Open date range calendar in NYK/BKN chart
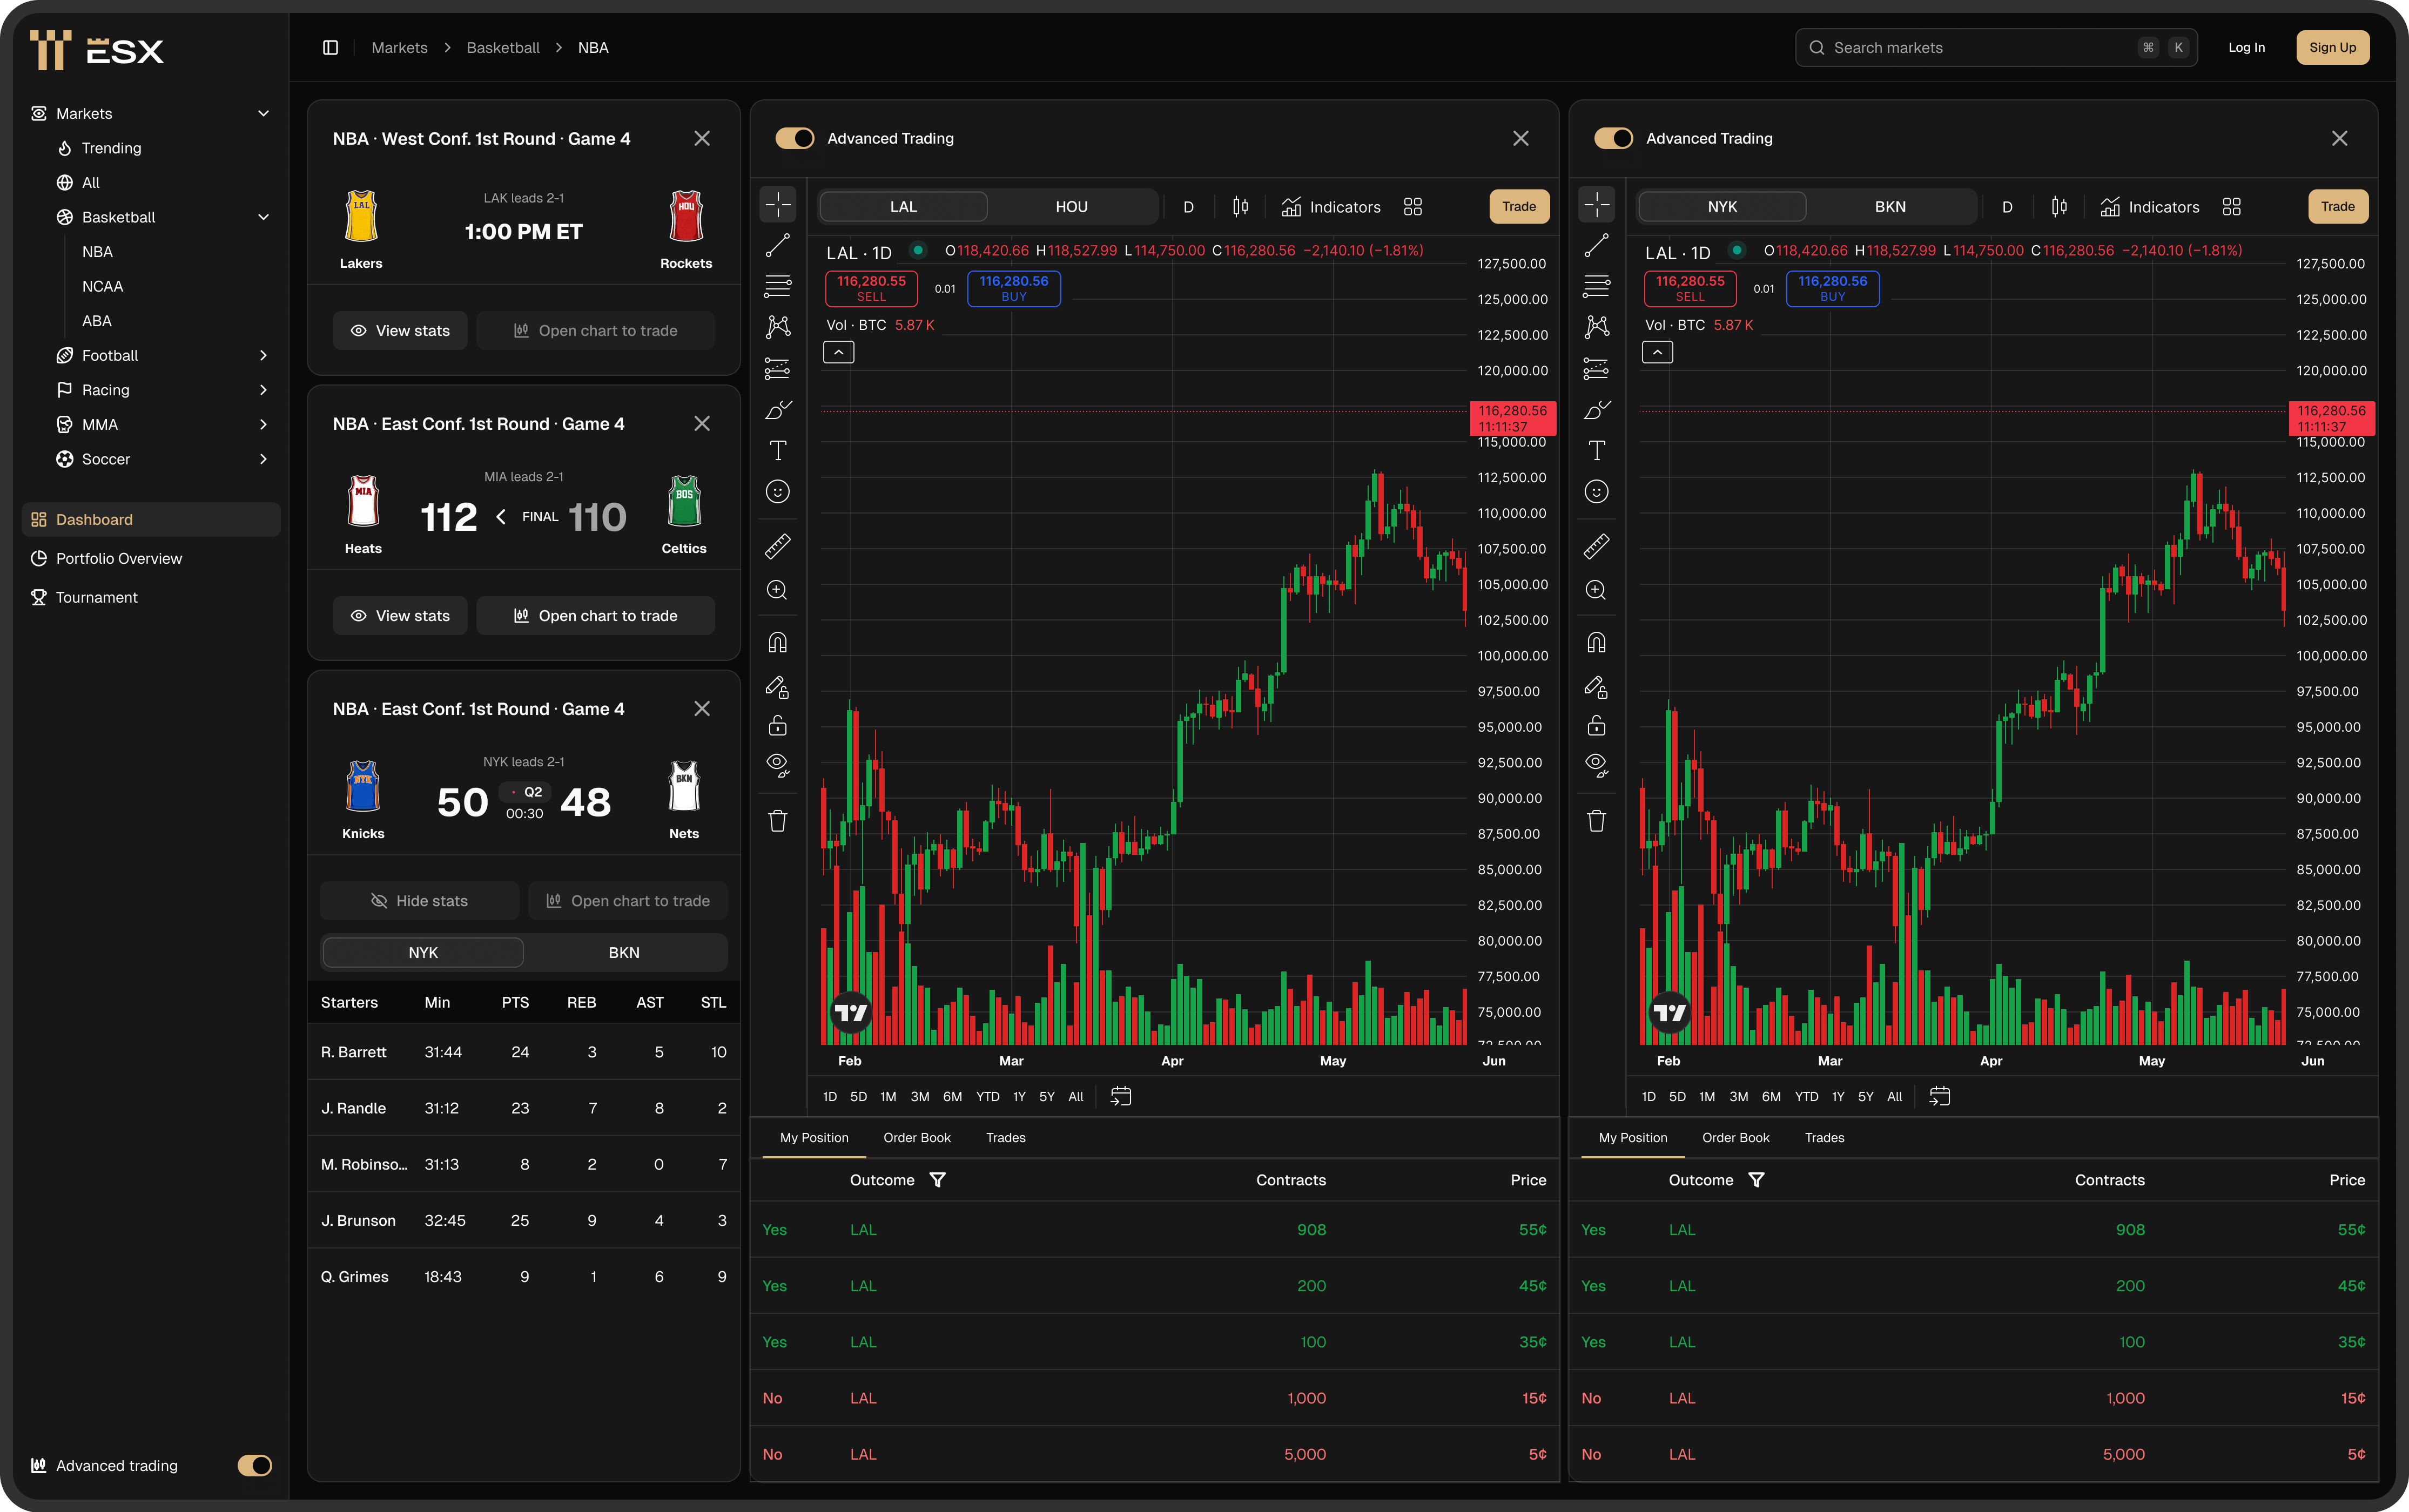Viewport: 2409px width, 1512px height. (x=1939, y=1096)
